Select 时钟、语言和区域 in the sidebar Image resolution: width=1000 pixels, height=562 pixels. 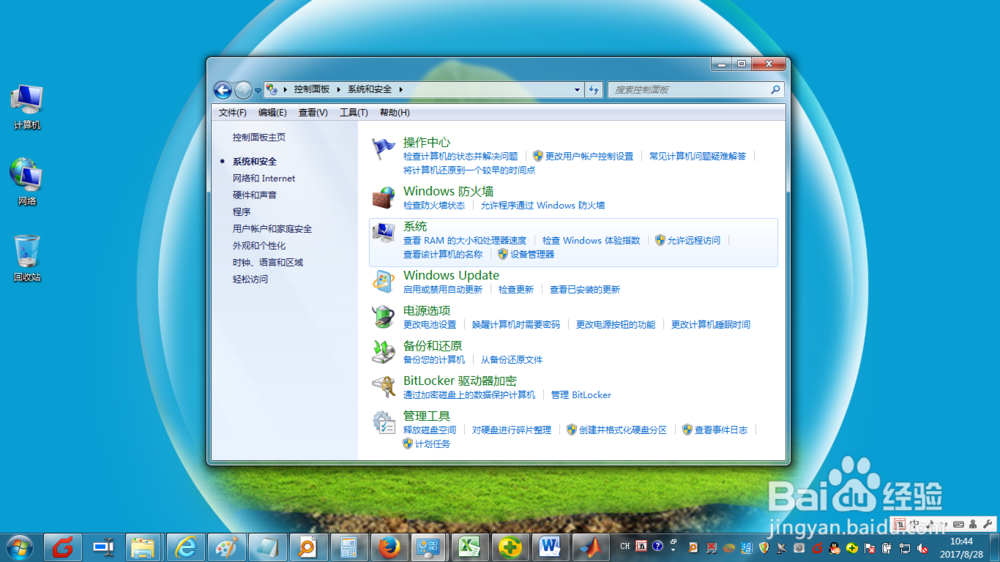tap(267, 262)
